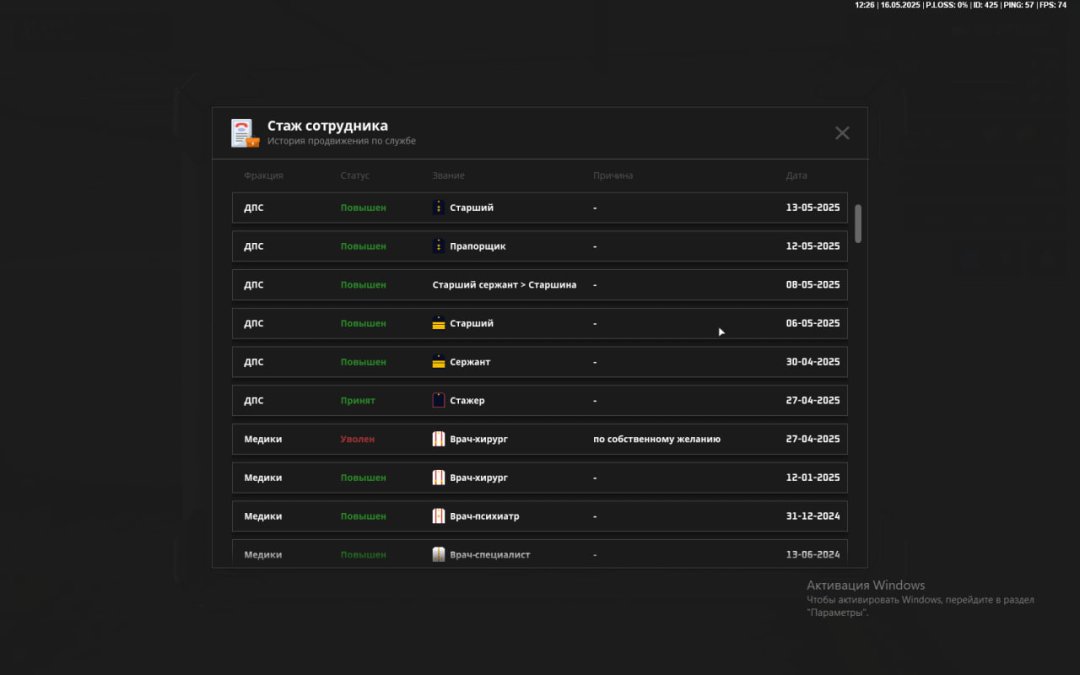Click the Сержант rank insignia icon

[x=438, y=362]
